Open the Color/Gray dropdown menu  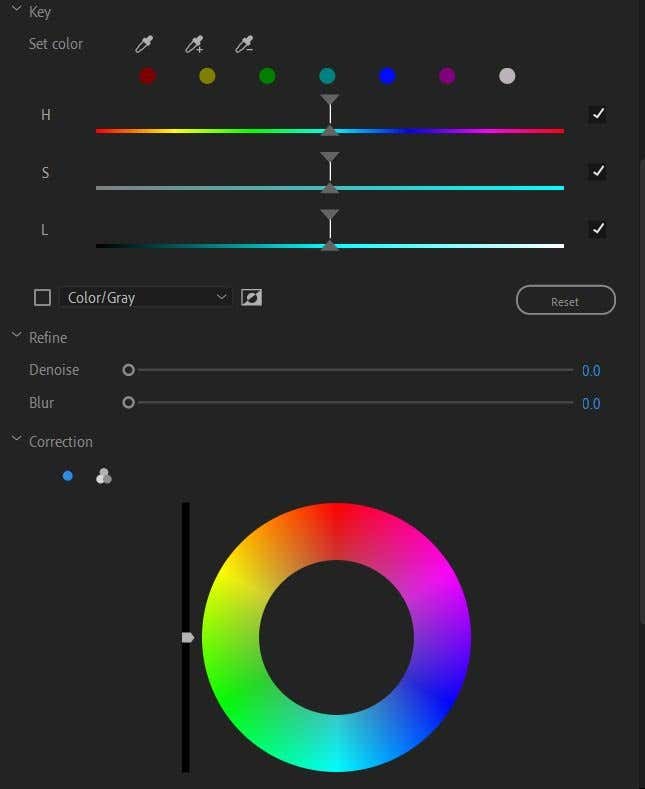point(146,297)
